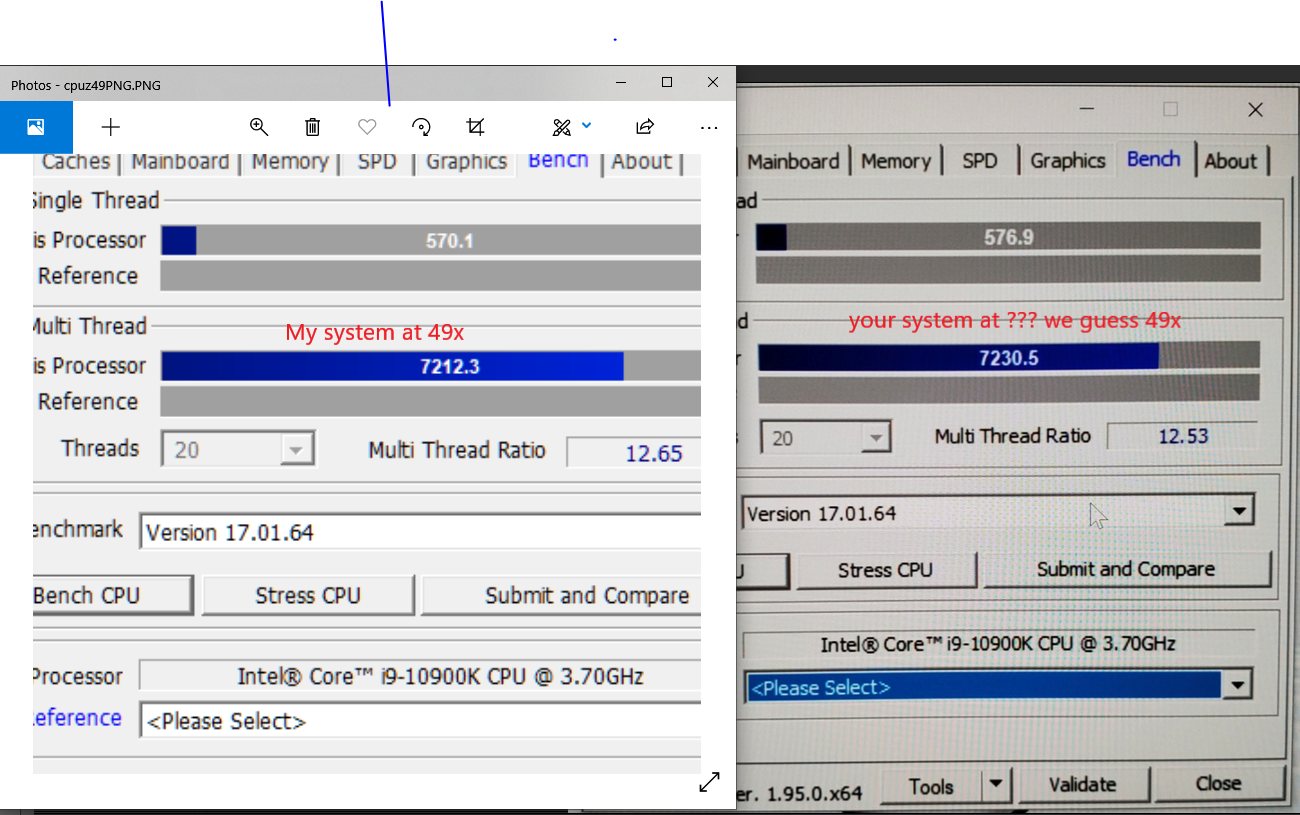Click Submit and Compare in left image

[562, 596]
